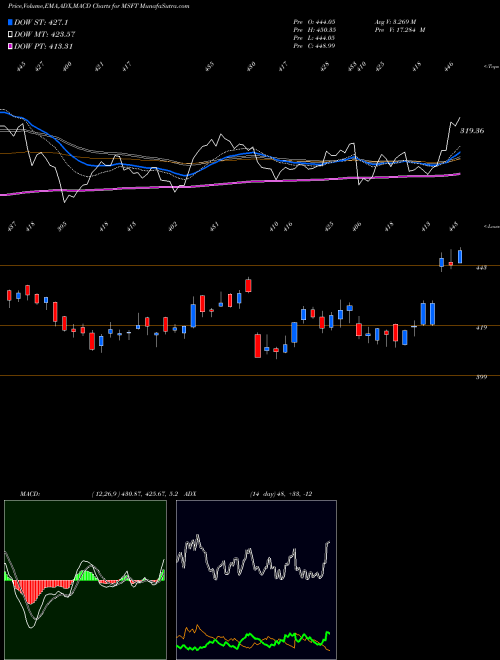Click the 319.36 value beside the line chart
Image resolution: width=500 pixels, height=660 pixels.
point(472,131)
